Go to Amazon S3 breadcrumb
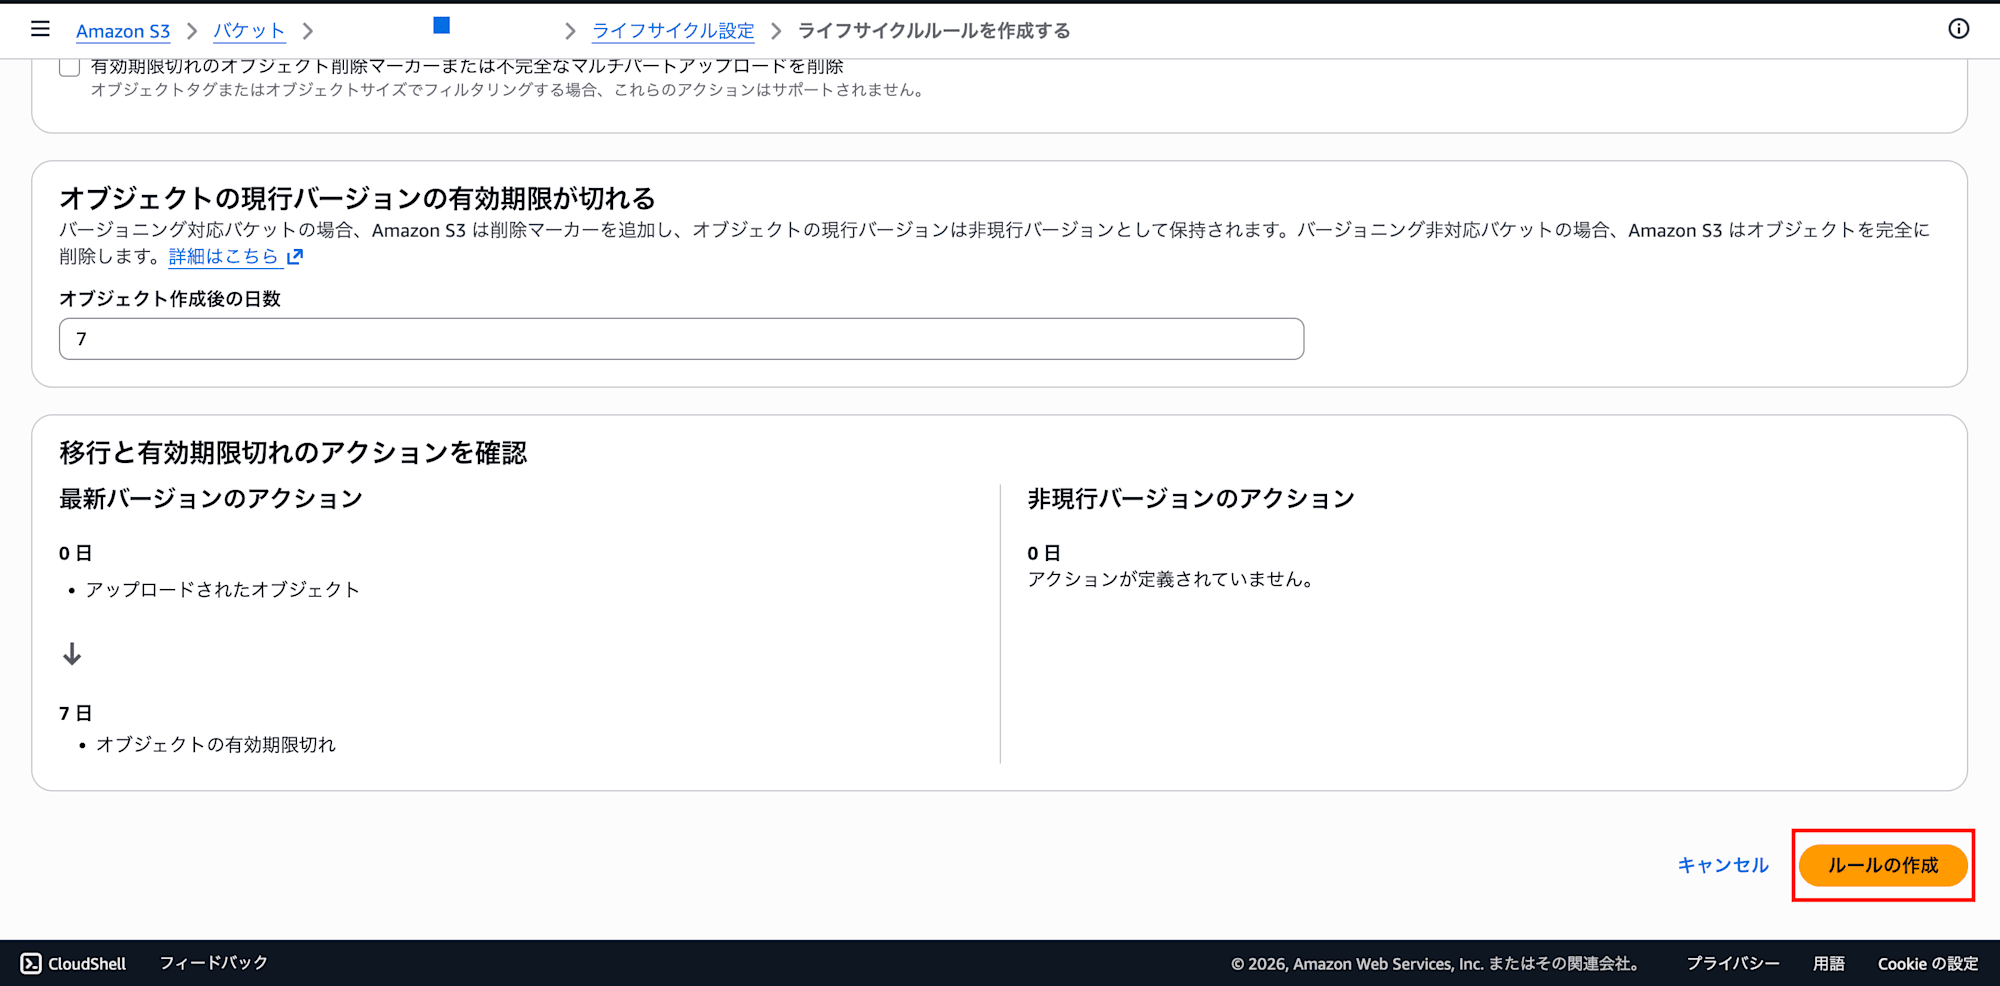Screen dimensions: 2000x986 coord(123,31)
